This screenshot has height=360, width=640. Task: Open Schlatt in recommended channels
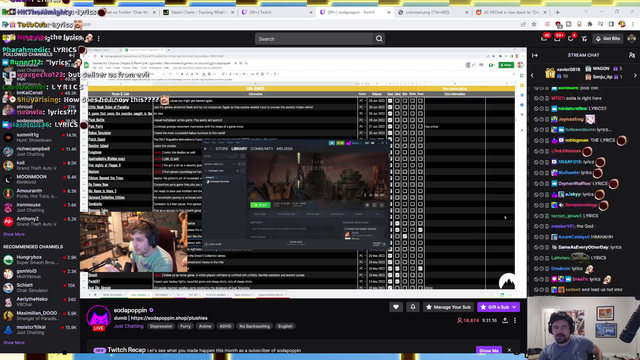(40, 288)
